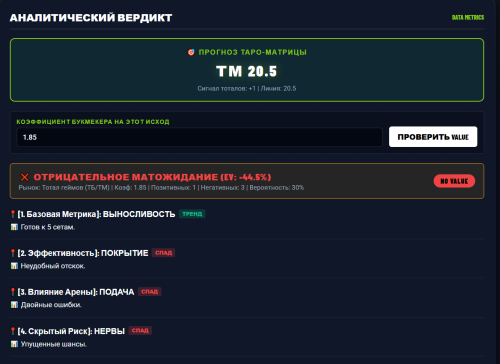Click the pin icon by Влияние Арены
Screen dimensions: 500x364
point(13,292)
